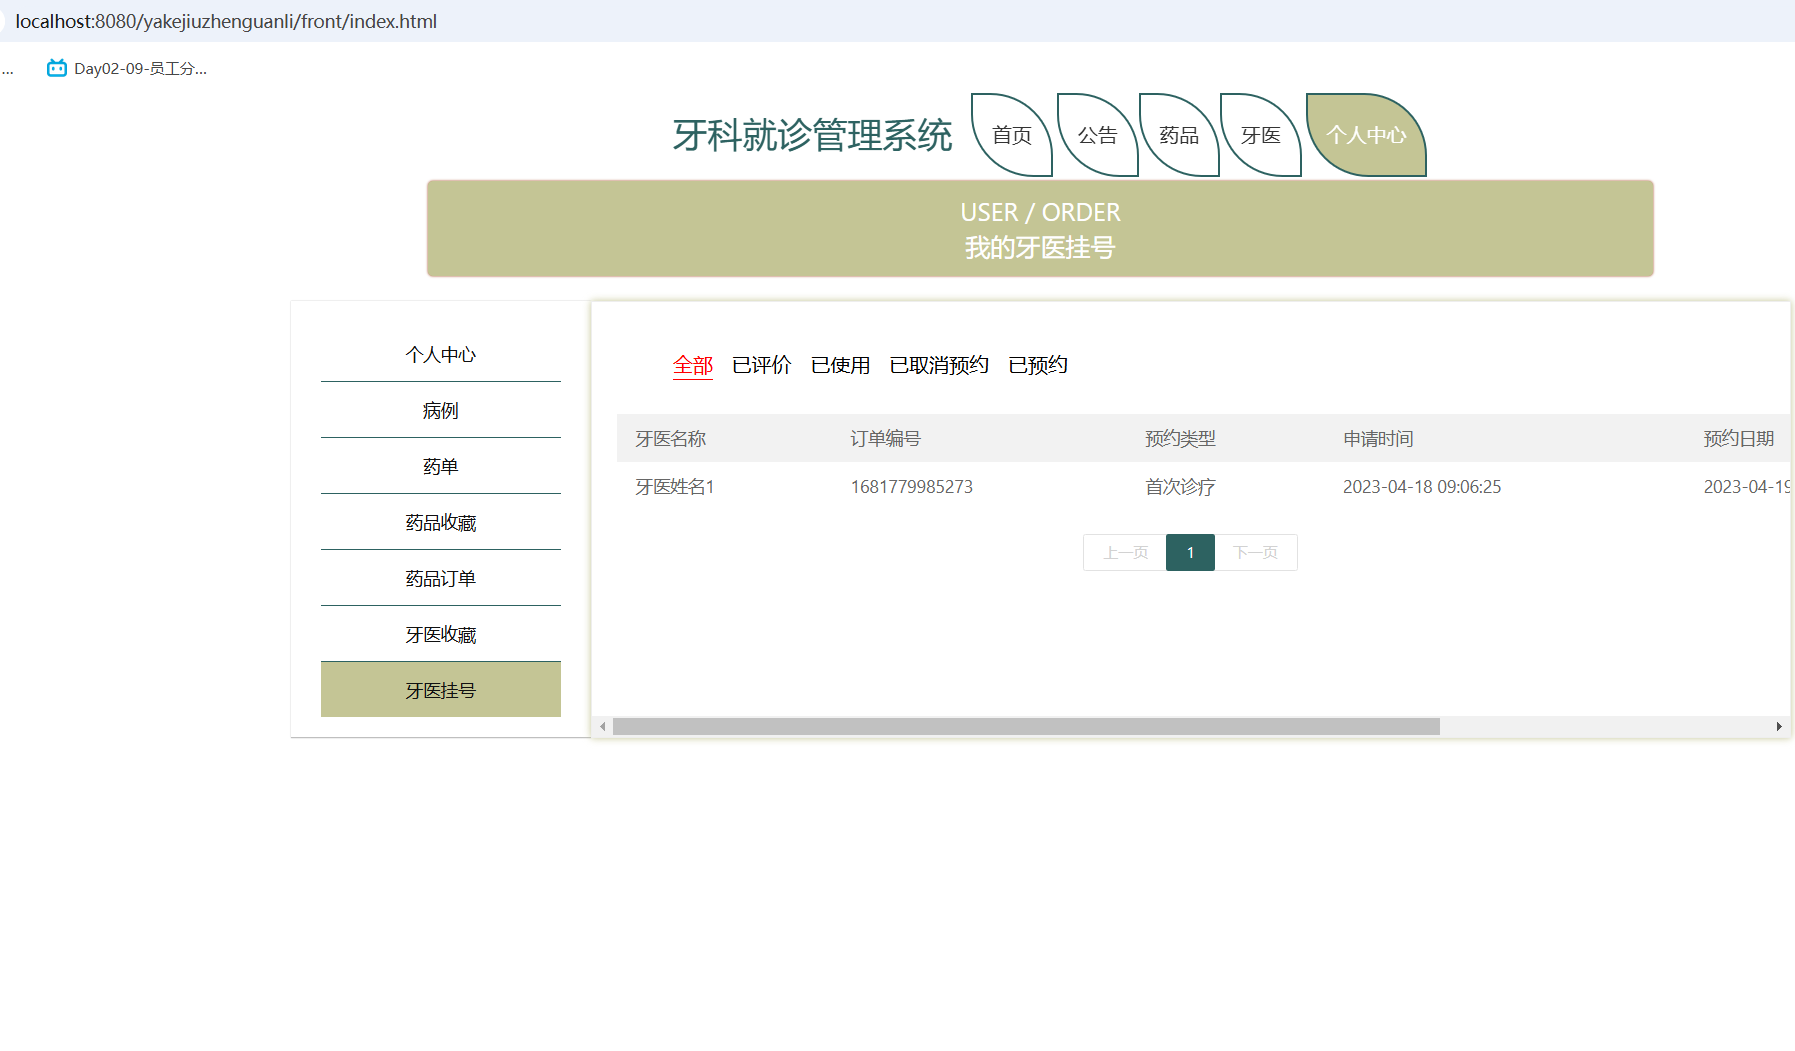The image size is (1795, 1051).
Task: Click the 我的牙医挂号 banner heading
Action: point(1040,247)
